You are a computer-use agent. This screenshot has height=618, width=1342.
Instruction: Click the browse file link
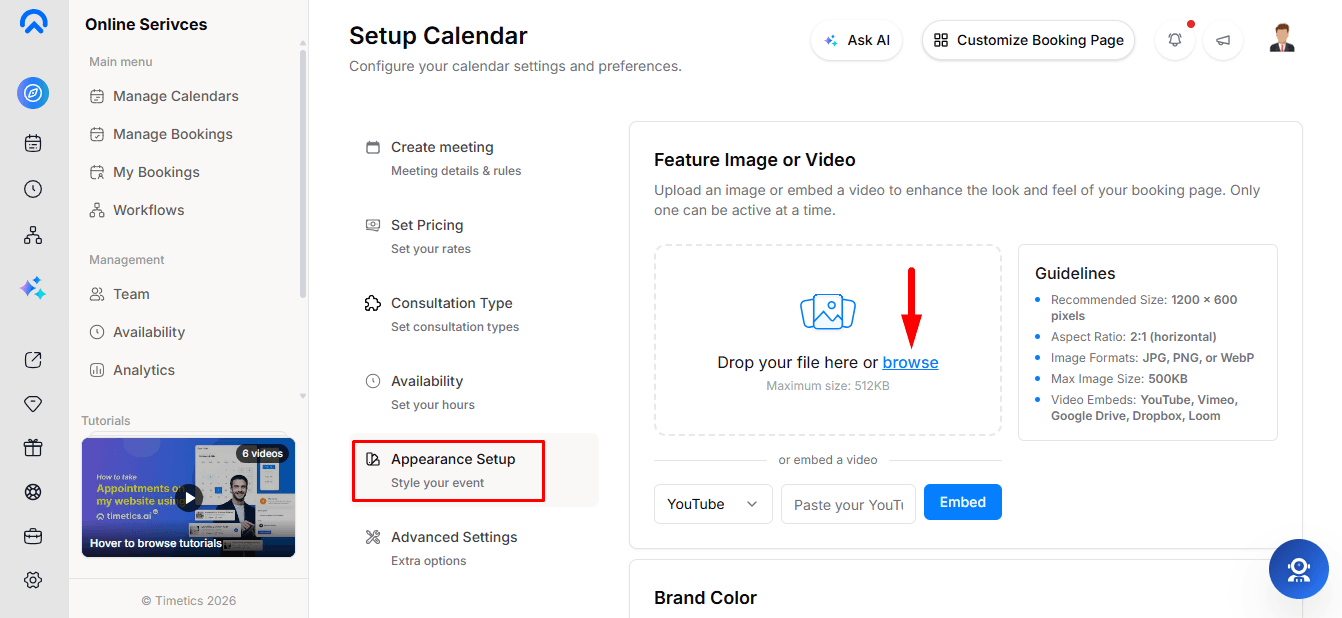(x=910, y=362)
